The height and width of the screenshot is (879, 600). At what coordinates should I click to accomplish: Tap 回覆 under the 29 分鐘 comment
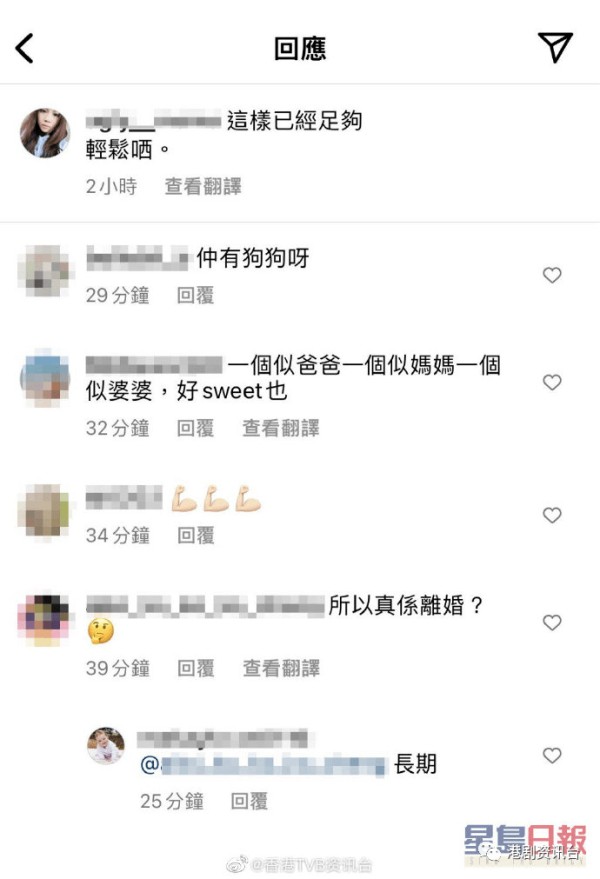click(196, 295)
